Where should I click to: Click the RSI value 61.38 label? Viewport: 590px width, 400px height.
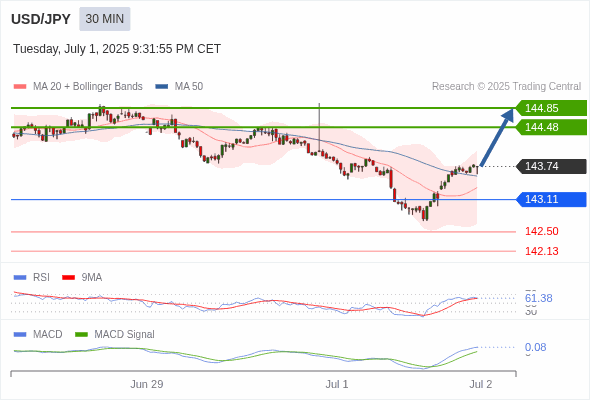(x=538, y=298)
